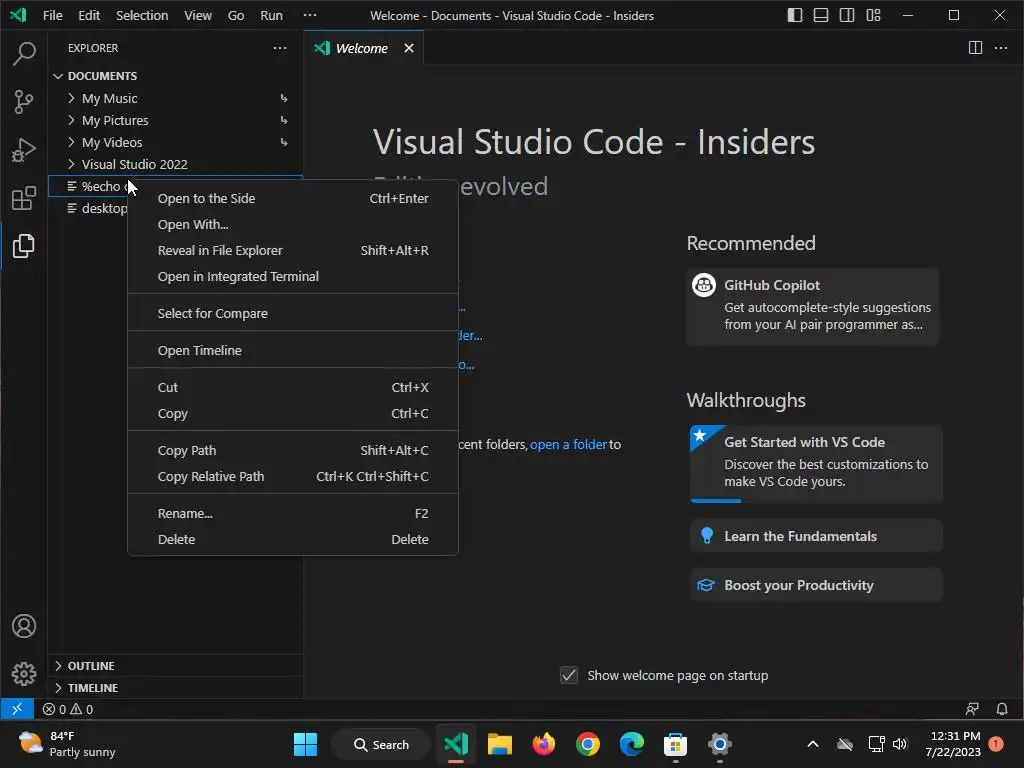Click the open a folder link
1024x768 pixels.
[568, 445]
